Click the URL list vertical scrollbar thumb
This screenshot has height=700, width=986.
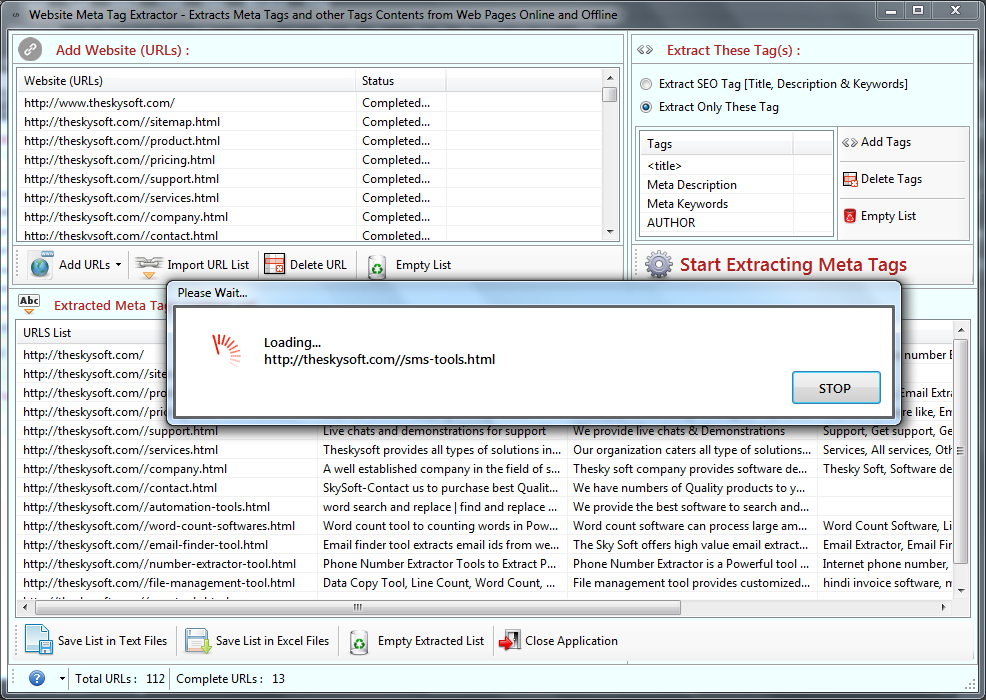[609, 94]
